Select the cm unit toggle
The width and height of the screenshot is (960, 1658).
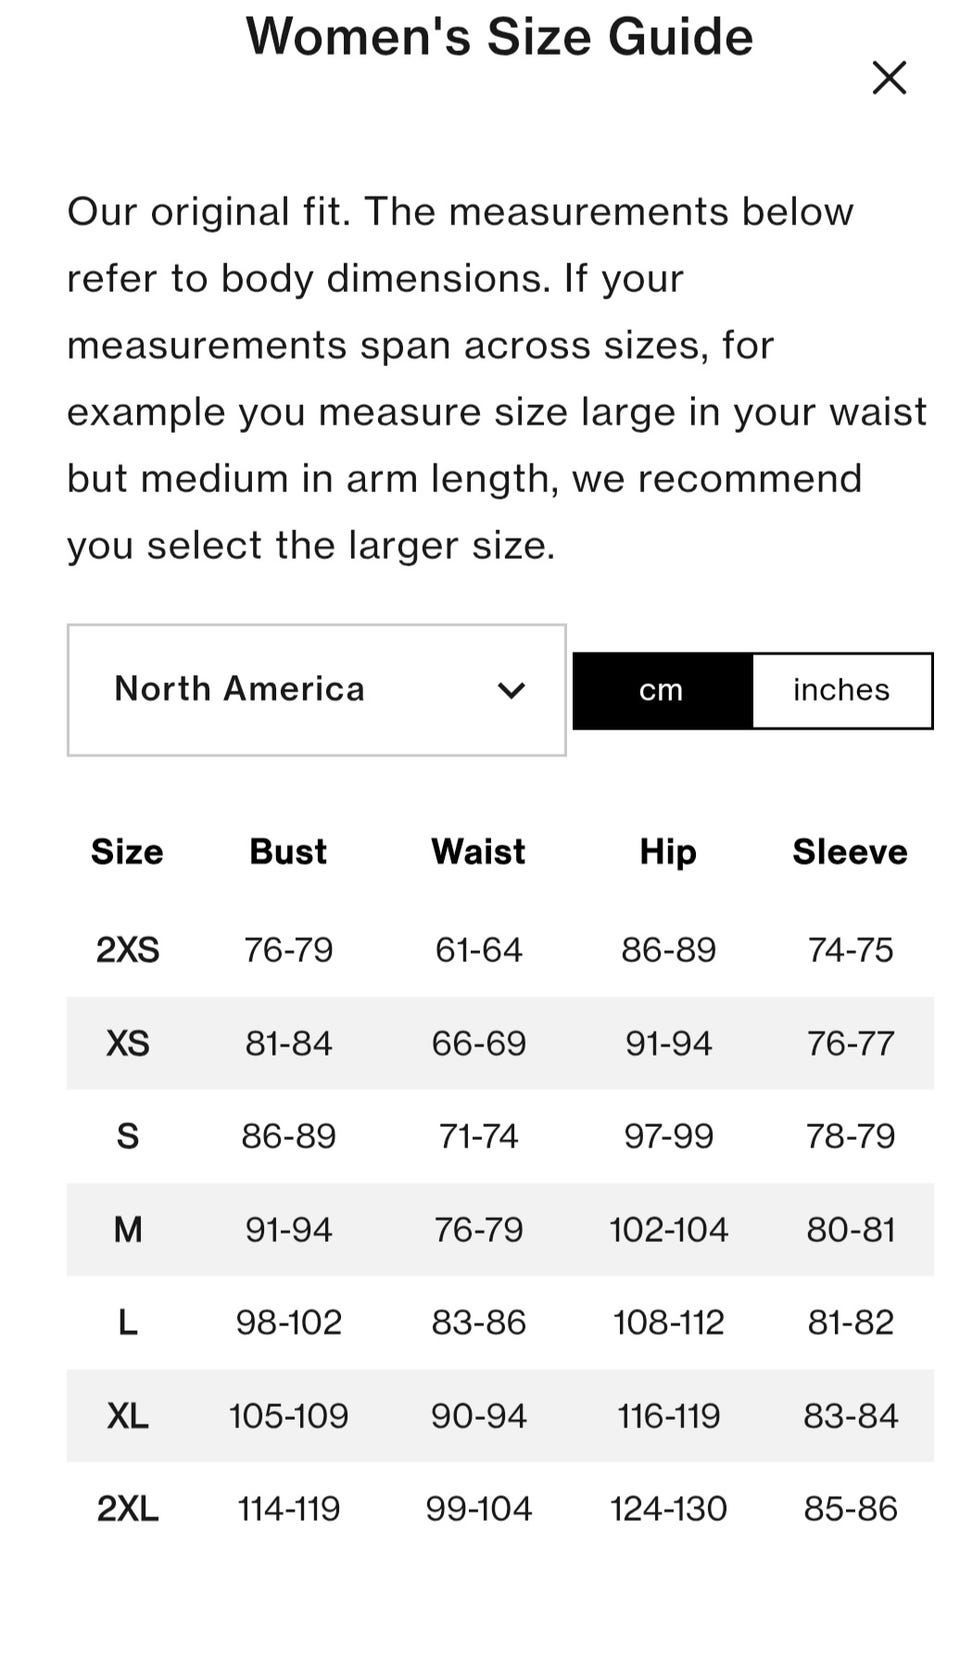[661, 690]
